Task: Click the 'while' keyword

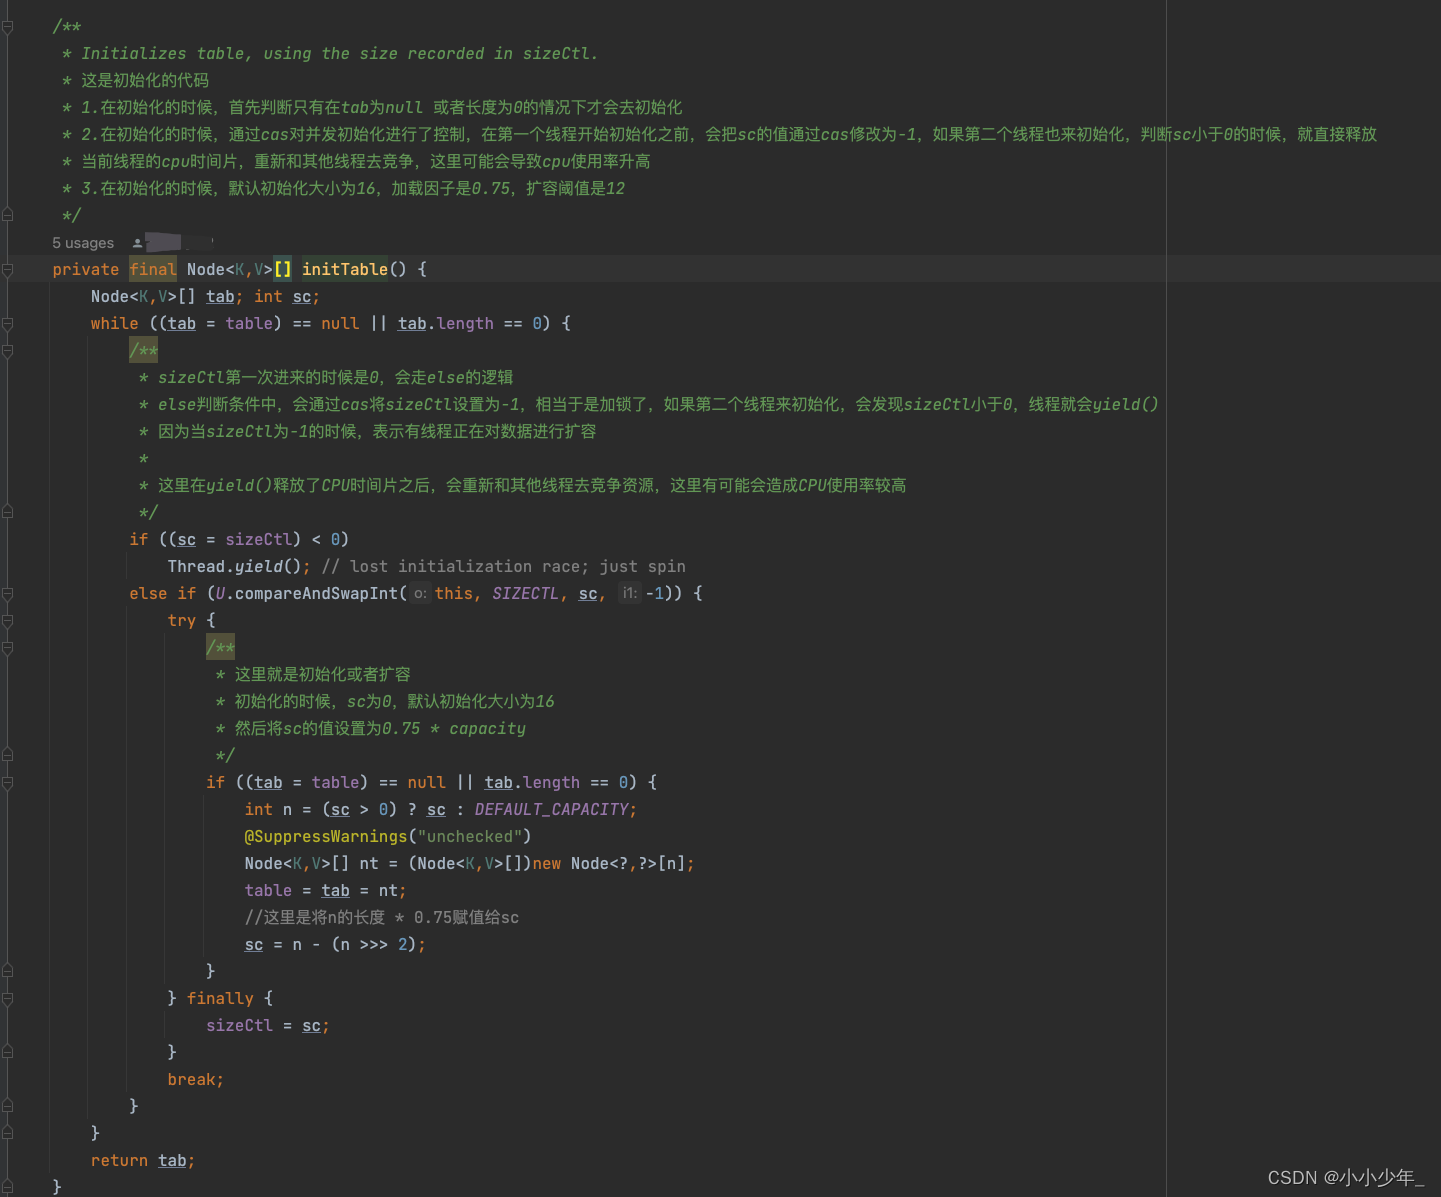Action: point(114,323)
